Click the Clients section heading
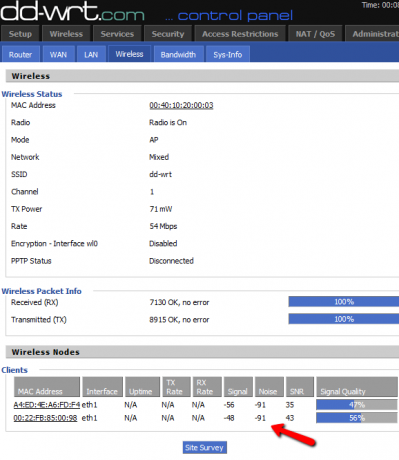Viewport: 399px width, 460px height. click(x=14, y=370)
